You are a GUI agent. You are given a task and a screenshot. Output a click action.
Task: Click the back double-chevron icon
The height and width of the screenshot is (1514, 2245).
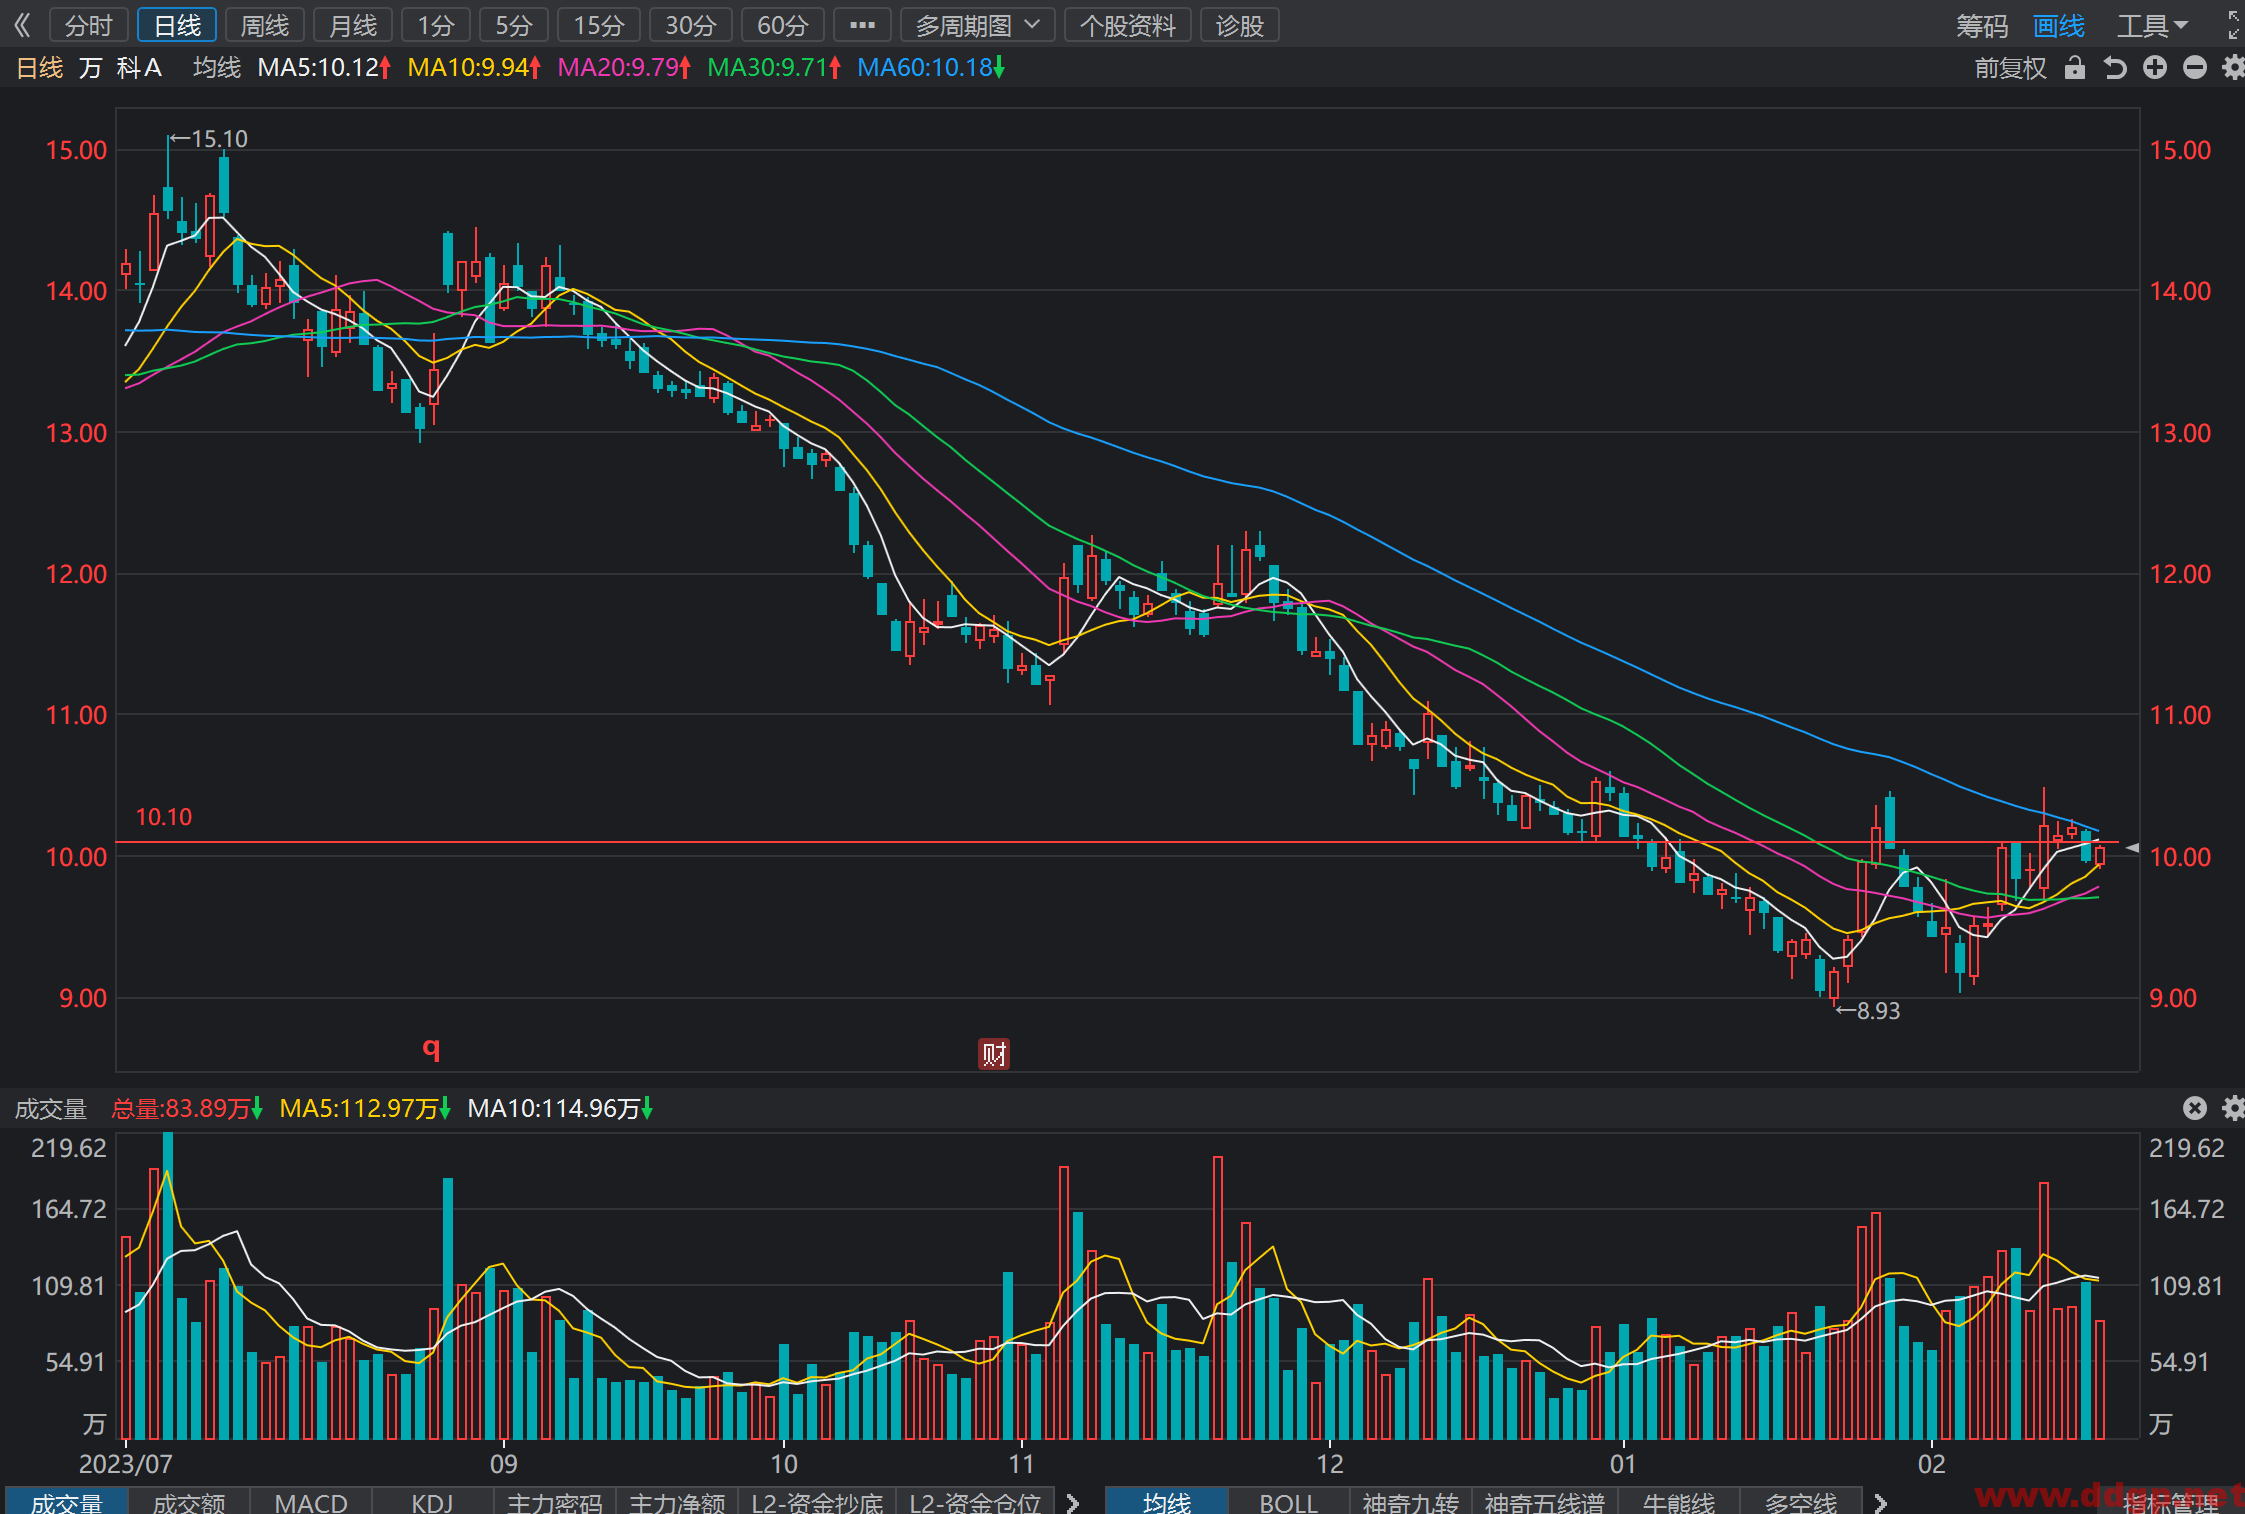(x=23, y=25)
